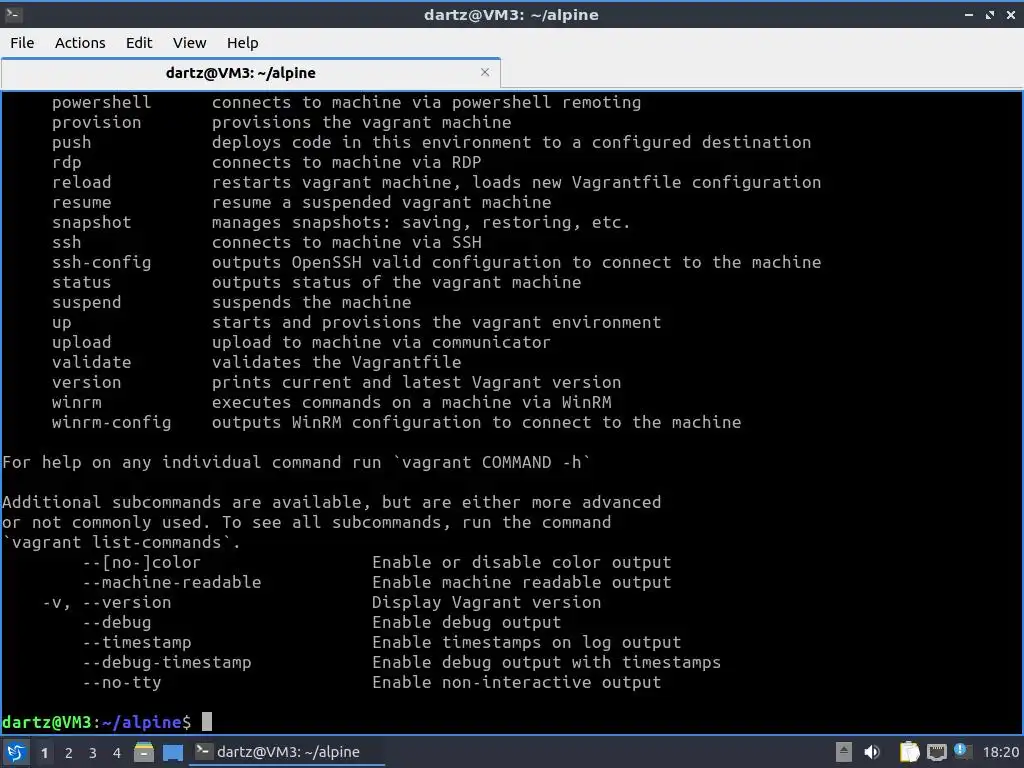Open the update notification tray icon
Image resolution: width=1024 pixels, height=768 pixels.
click(x=961, y=751)
